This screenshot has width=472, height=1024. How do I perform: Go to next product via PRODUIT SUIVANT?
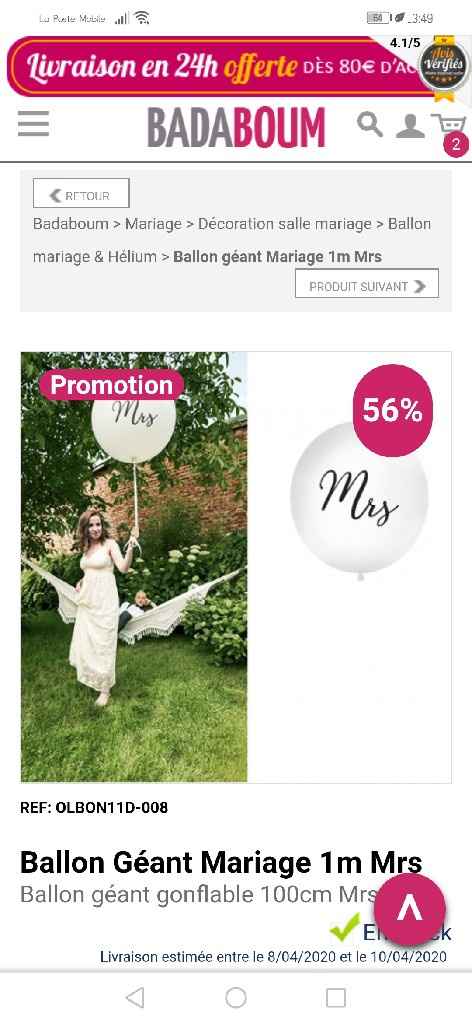(x=367, y=283)
